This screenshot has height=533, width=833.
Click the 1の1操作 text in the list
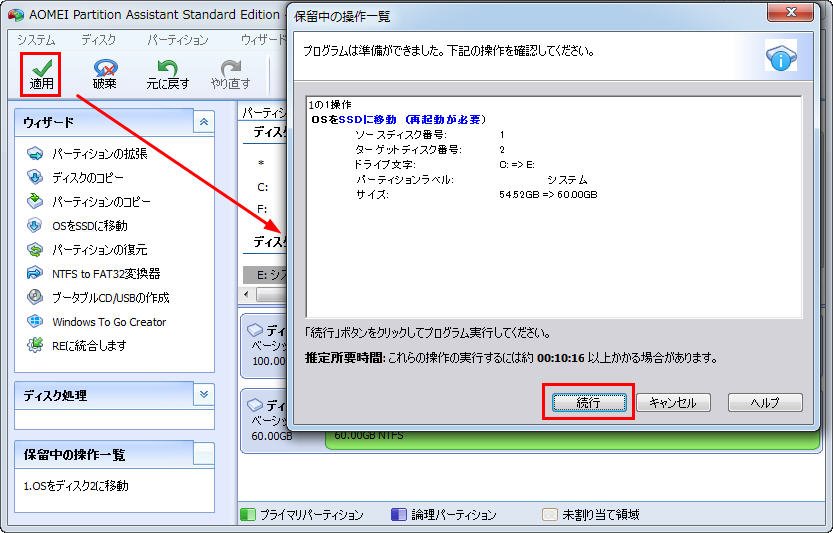coord(330,105)
